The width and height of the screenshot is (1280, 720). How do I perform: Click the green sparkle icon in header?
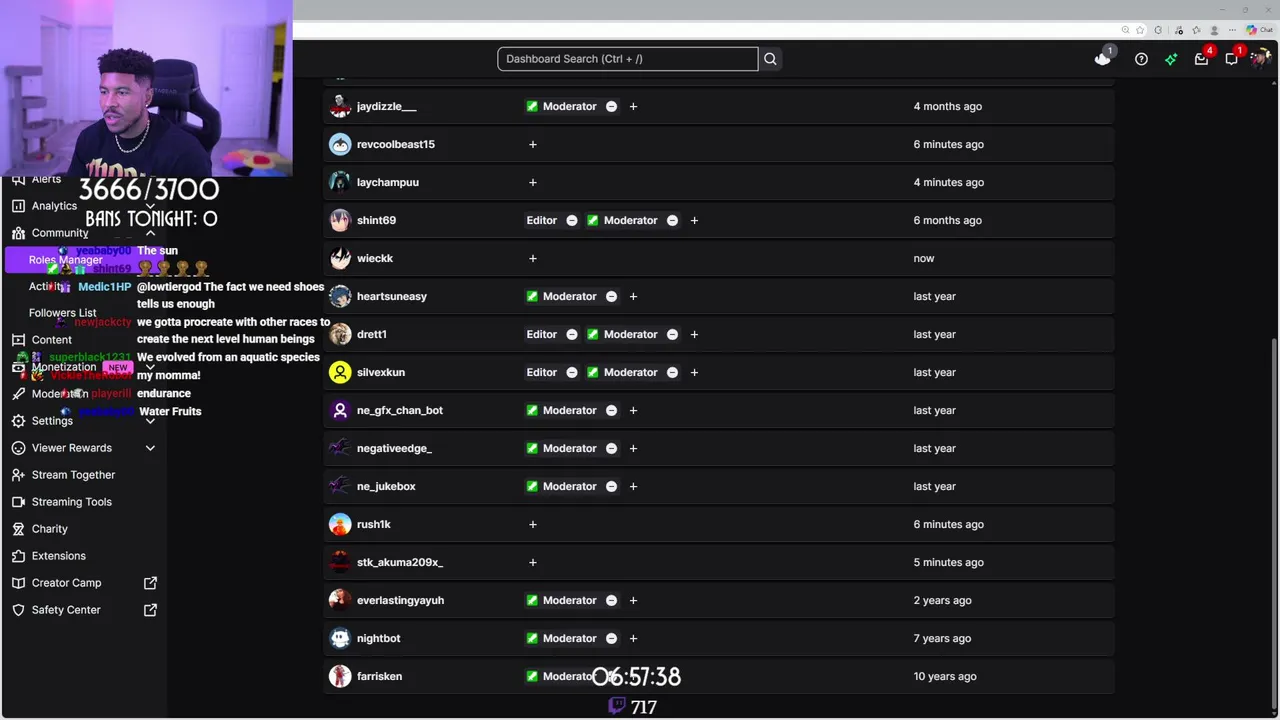(1171, 59)
